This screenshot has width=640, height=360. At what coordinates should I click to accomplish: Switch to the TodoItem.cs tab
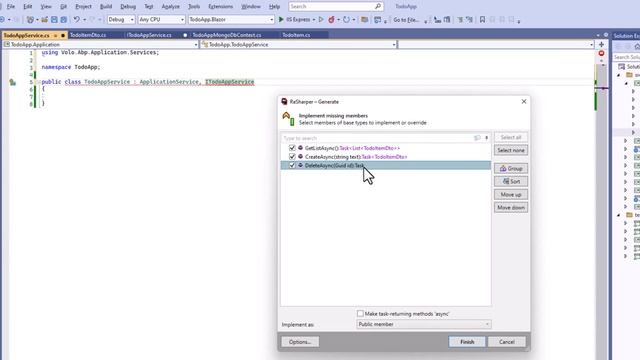coord(296,35)
